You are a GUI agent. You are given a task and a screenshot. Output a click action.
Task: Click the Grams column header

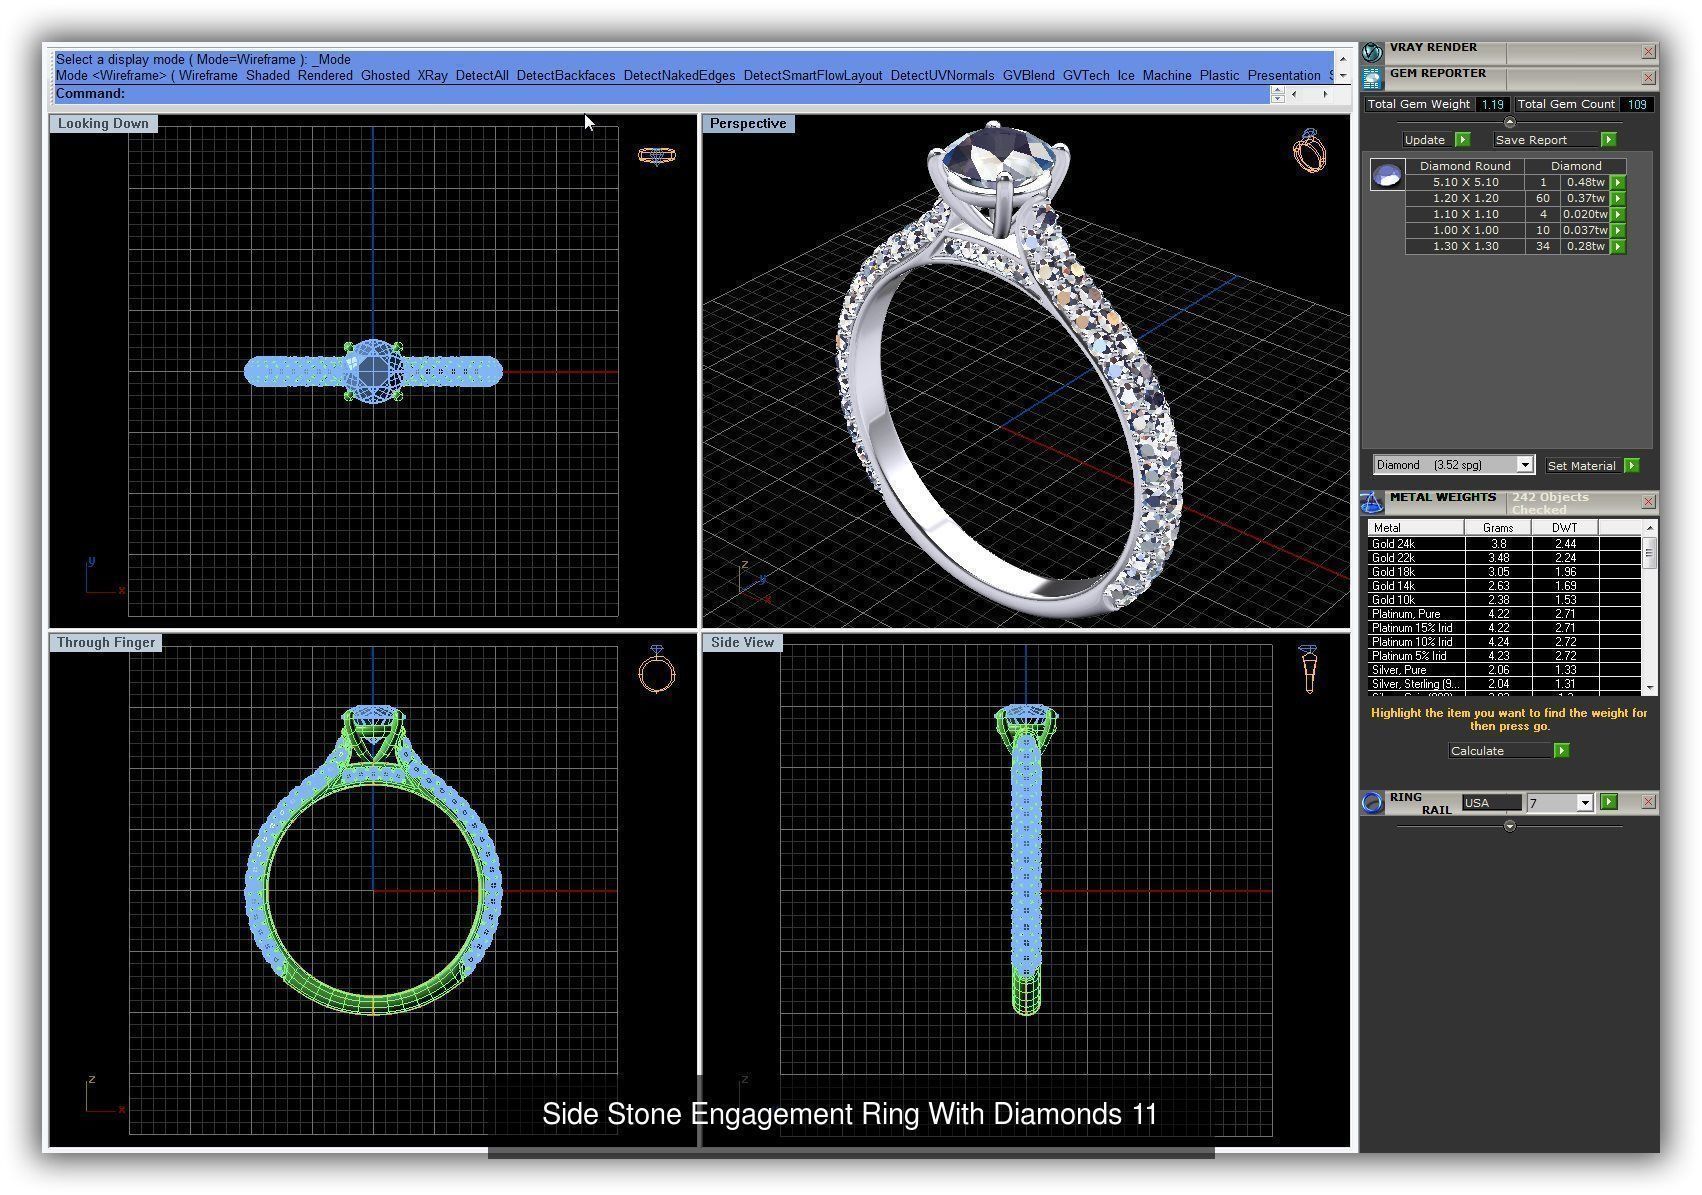pyautogui.click(x=1497, y=528)
